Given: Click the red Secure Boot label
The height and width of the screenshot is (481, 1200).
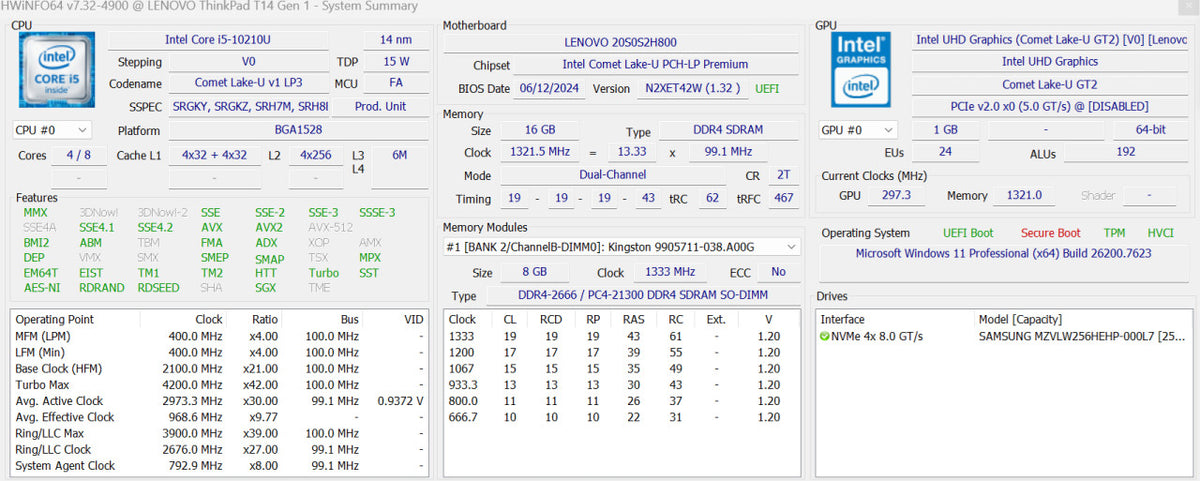Looking at the screenshot, I should [1050, 233].
